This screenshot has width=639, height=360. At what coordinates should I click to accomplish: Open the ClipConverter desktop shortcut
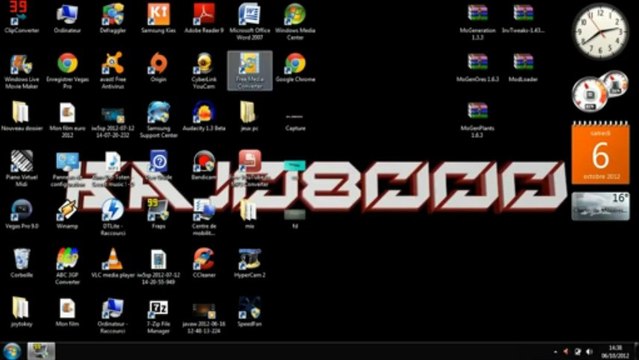coord(22,17)
